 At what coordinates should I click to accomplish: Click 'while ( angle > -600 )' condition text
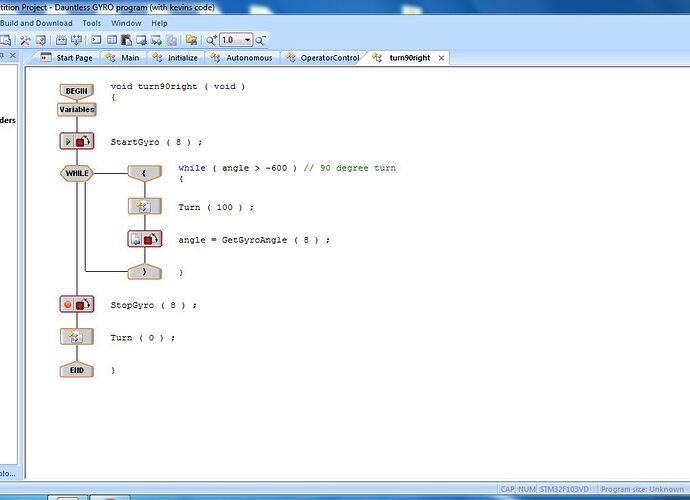click(238, 168)
